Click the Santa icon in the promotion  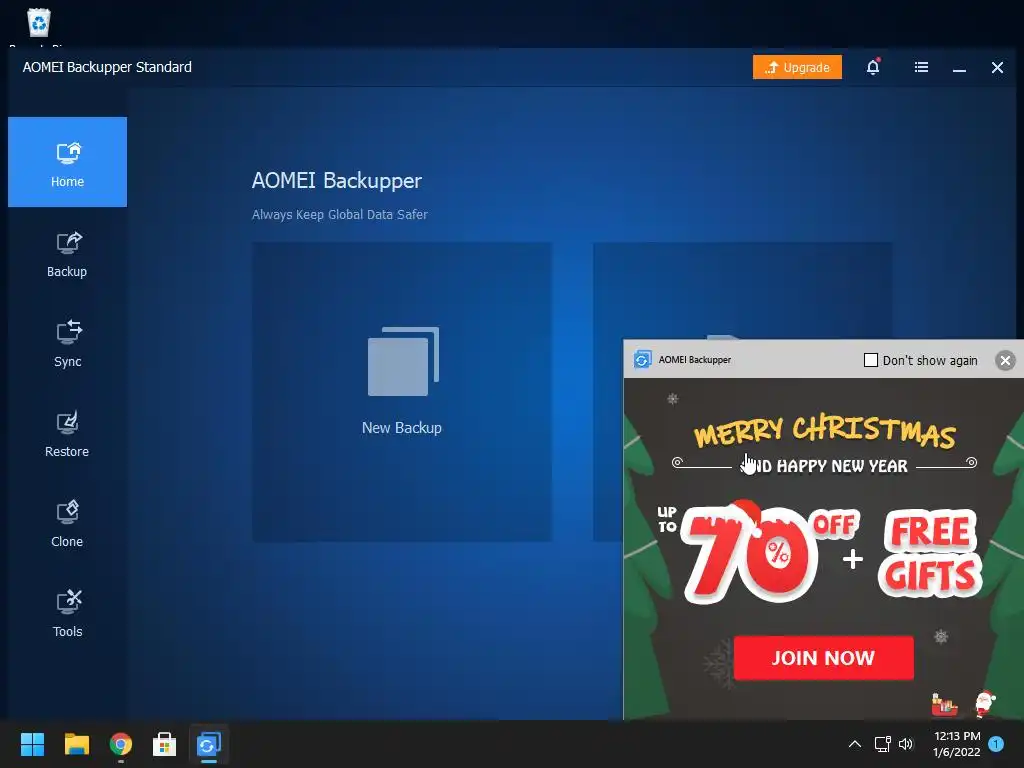tap(985, 704)
